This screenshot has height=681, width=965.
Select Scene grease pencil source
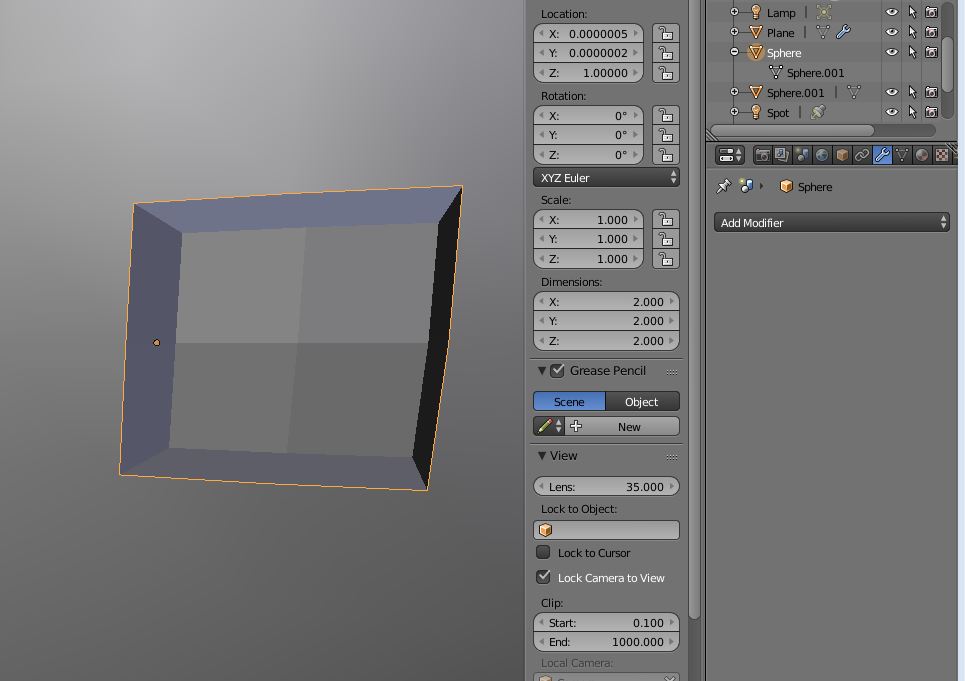569,401
